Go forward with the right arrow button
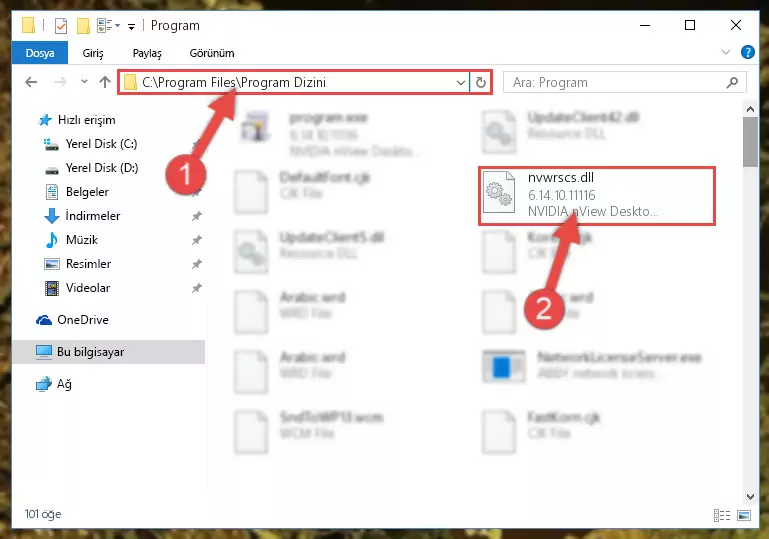769x539 pixels. [x=60, y=82]
